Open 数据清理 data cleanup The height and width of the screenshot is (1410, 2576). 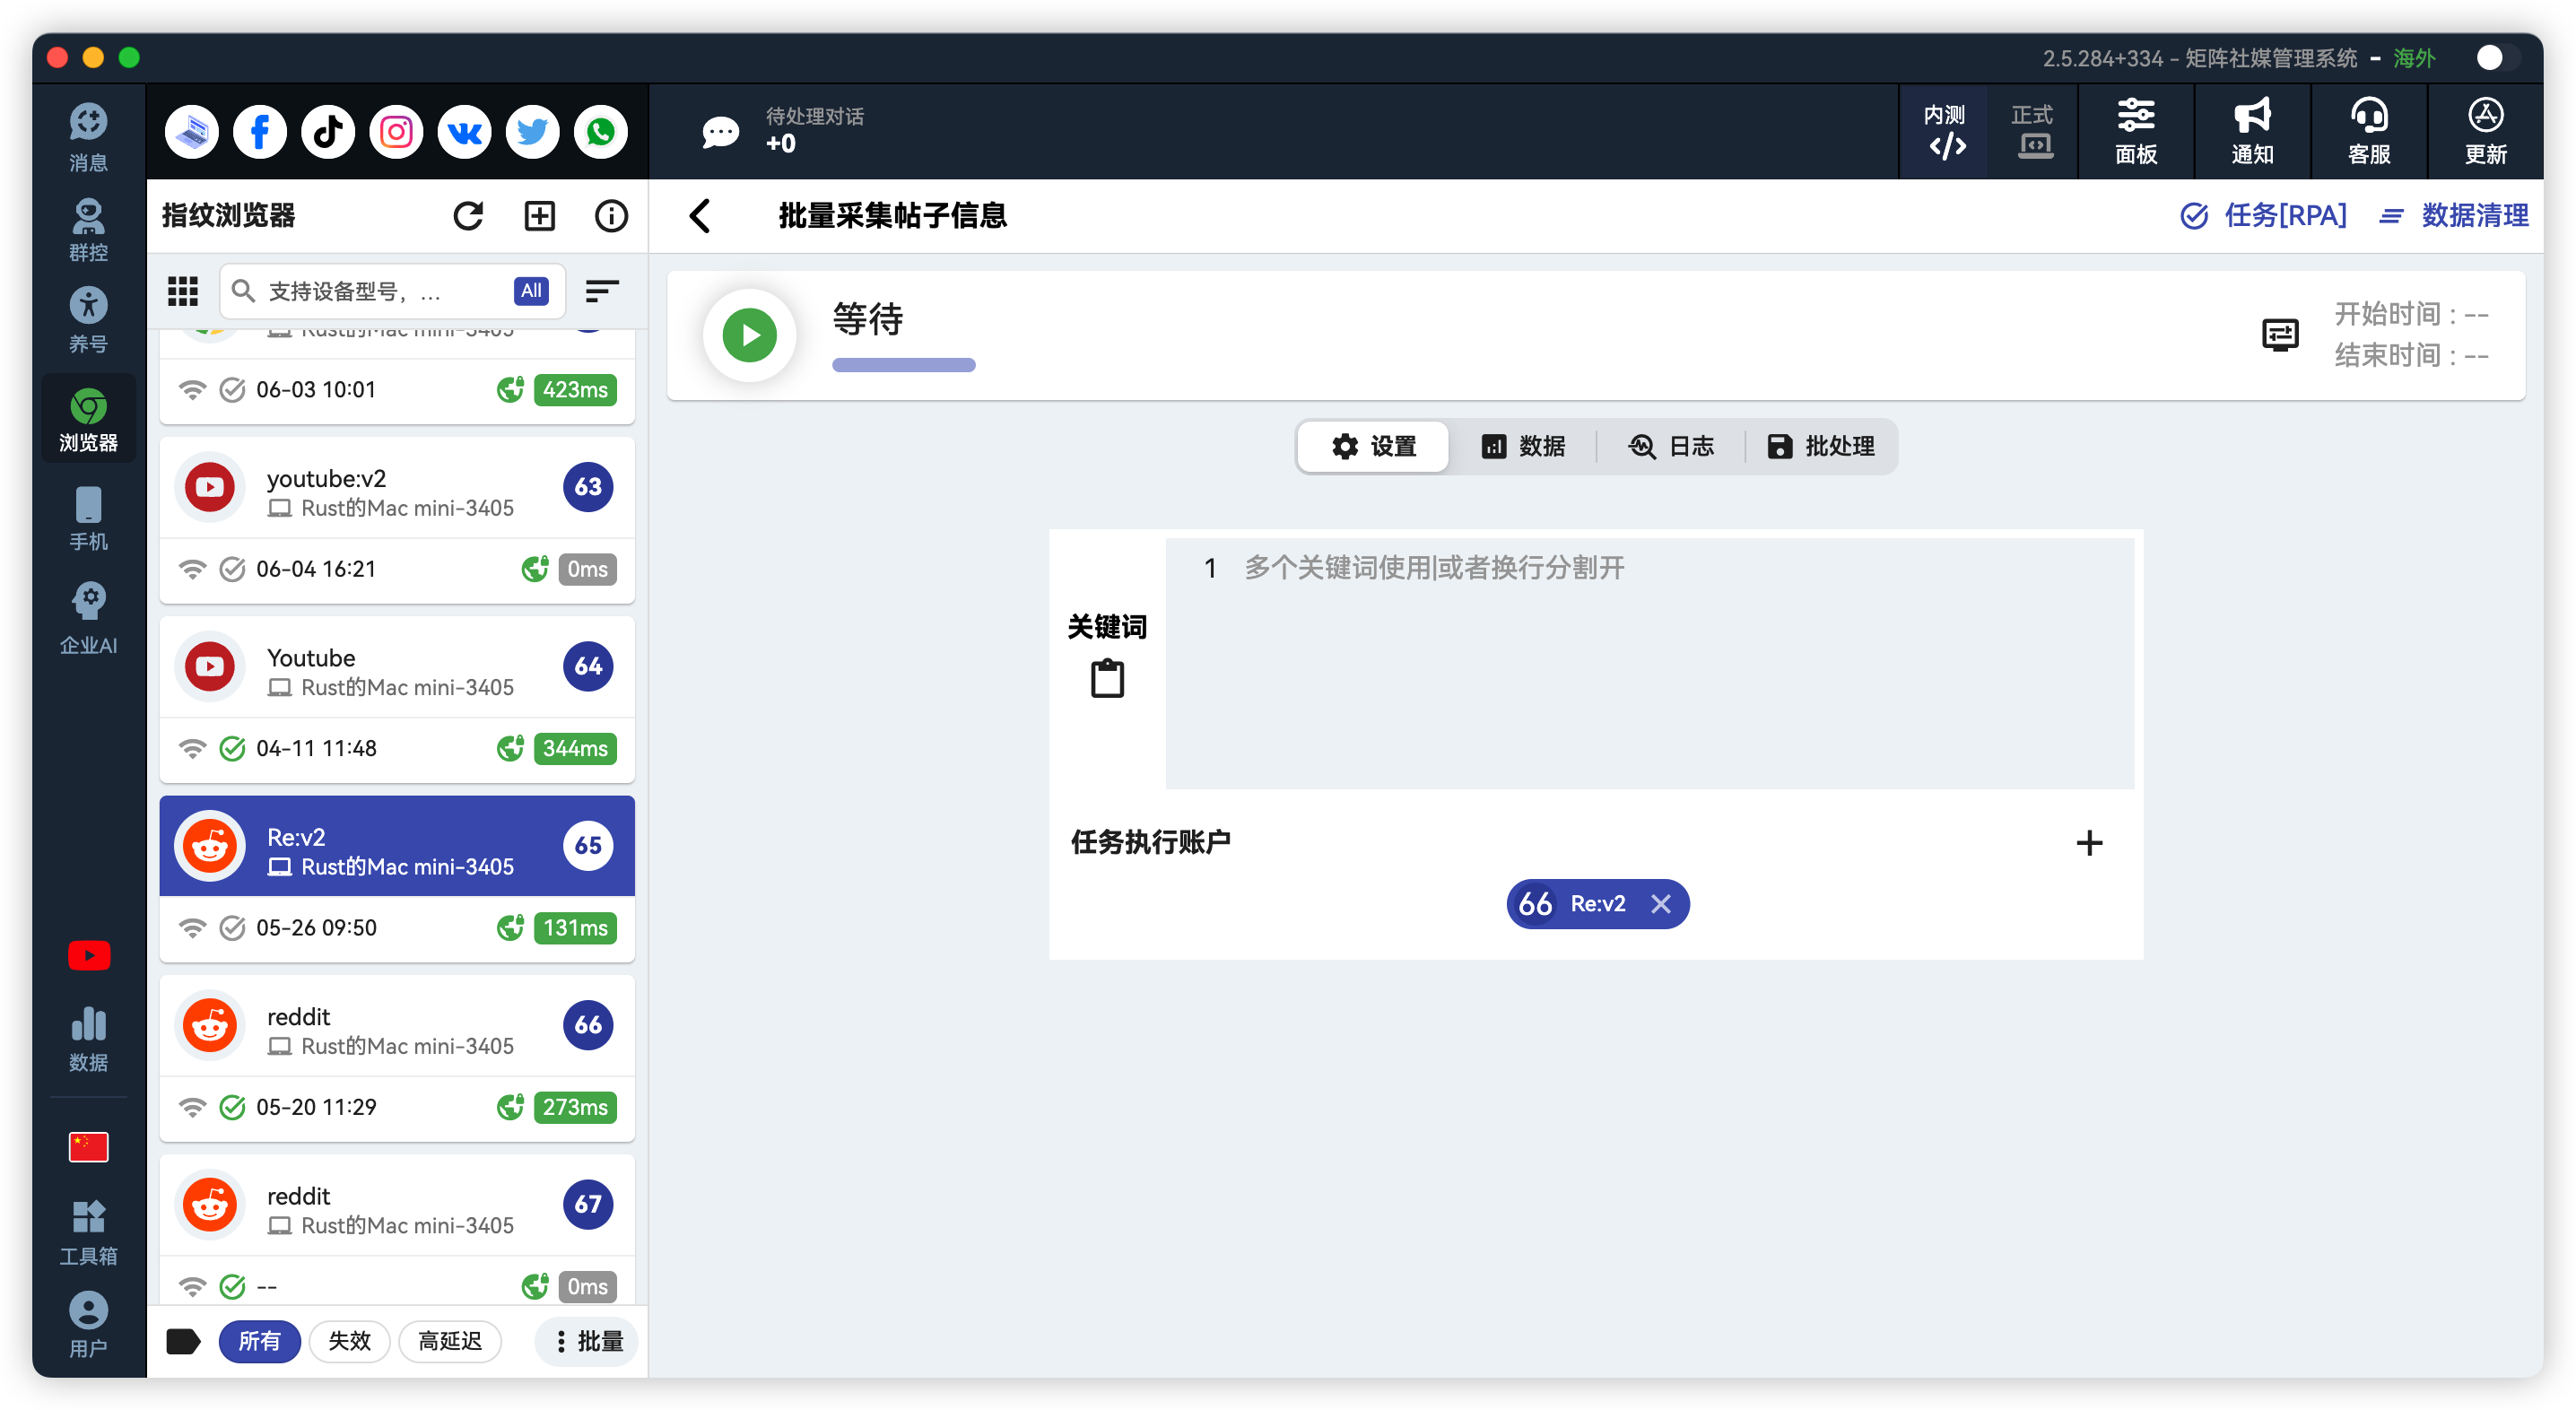coord(2454,215)
